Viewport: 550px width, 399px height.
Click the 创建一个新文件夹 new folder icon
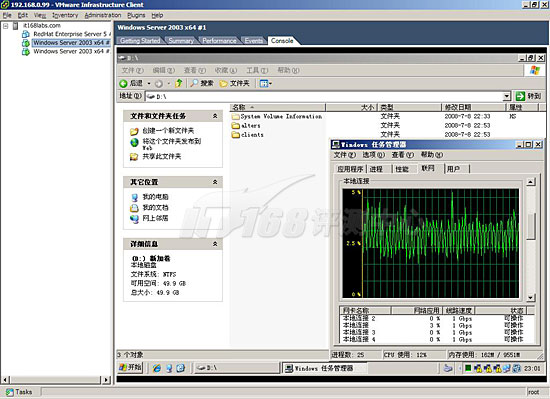(x=134, y=131)
